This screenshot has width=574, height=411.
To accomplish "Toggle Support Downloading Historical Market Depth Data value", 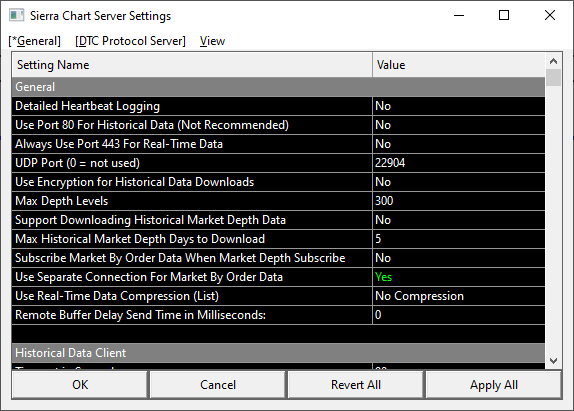I will point(459,220).
